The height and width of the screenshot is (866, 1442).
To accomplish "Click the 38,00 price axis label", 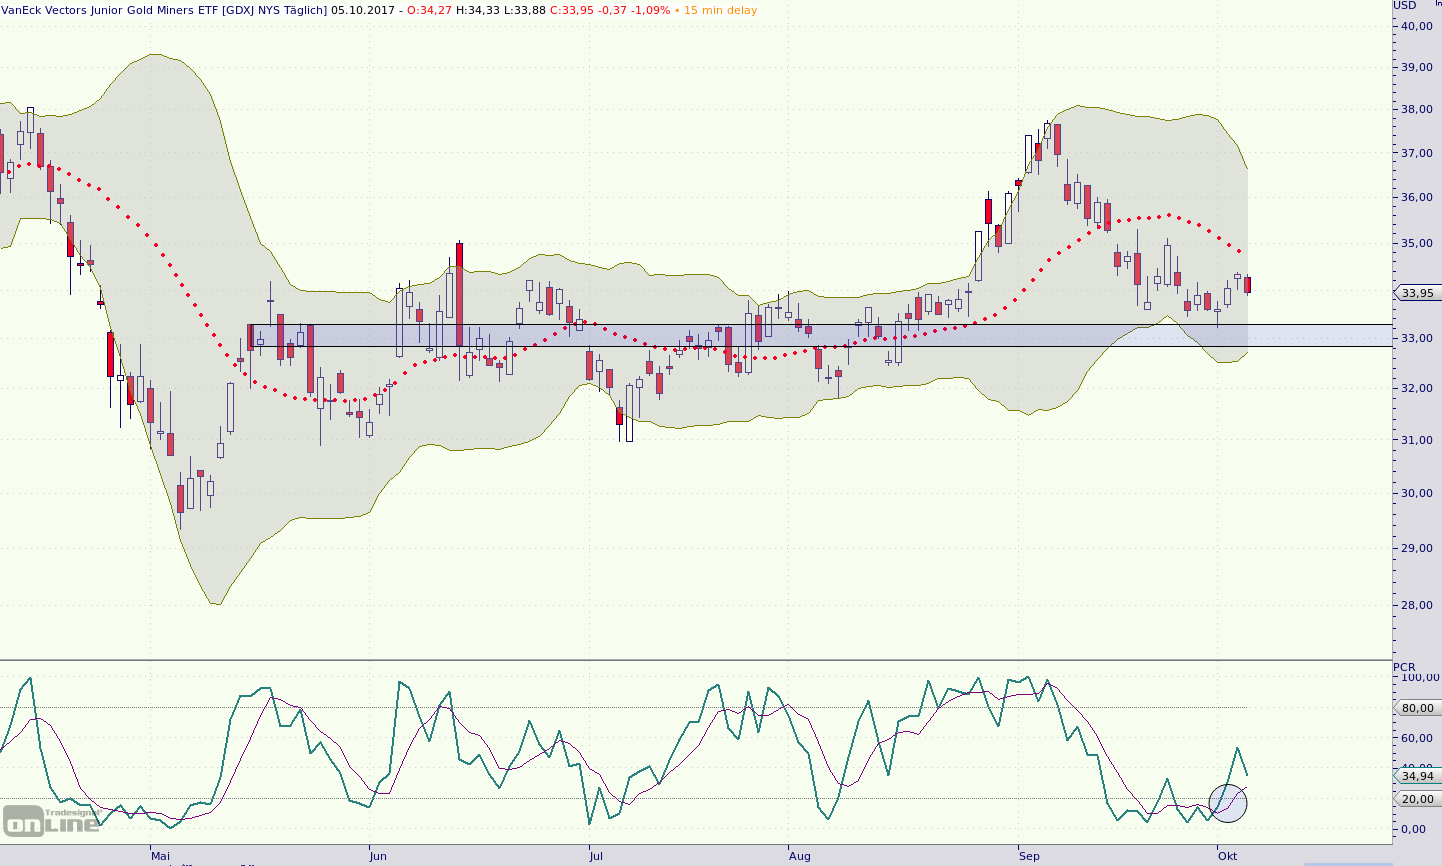I will click(1416, 109).
